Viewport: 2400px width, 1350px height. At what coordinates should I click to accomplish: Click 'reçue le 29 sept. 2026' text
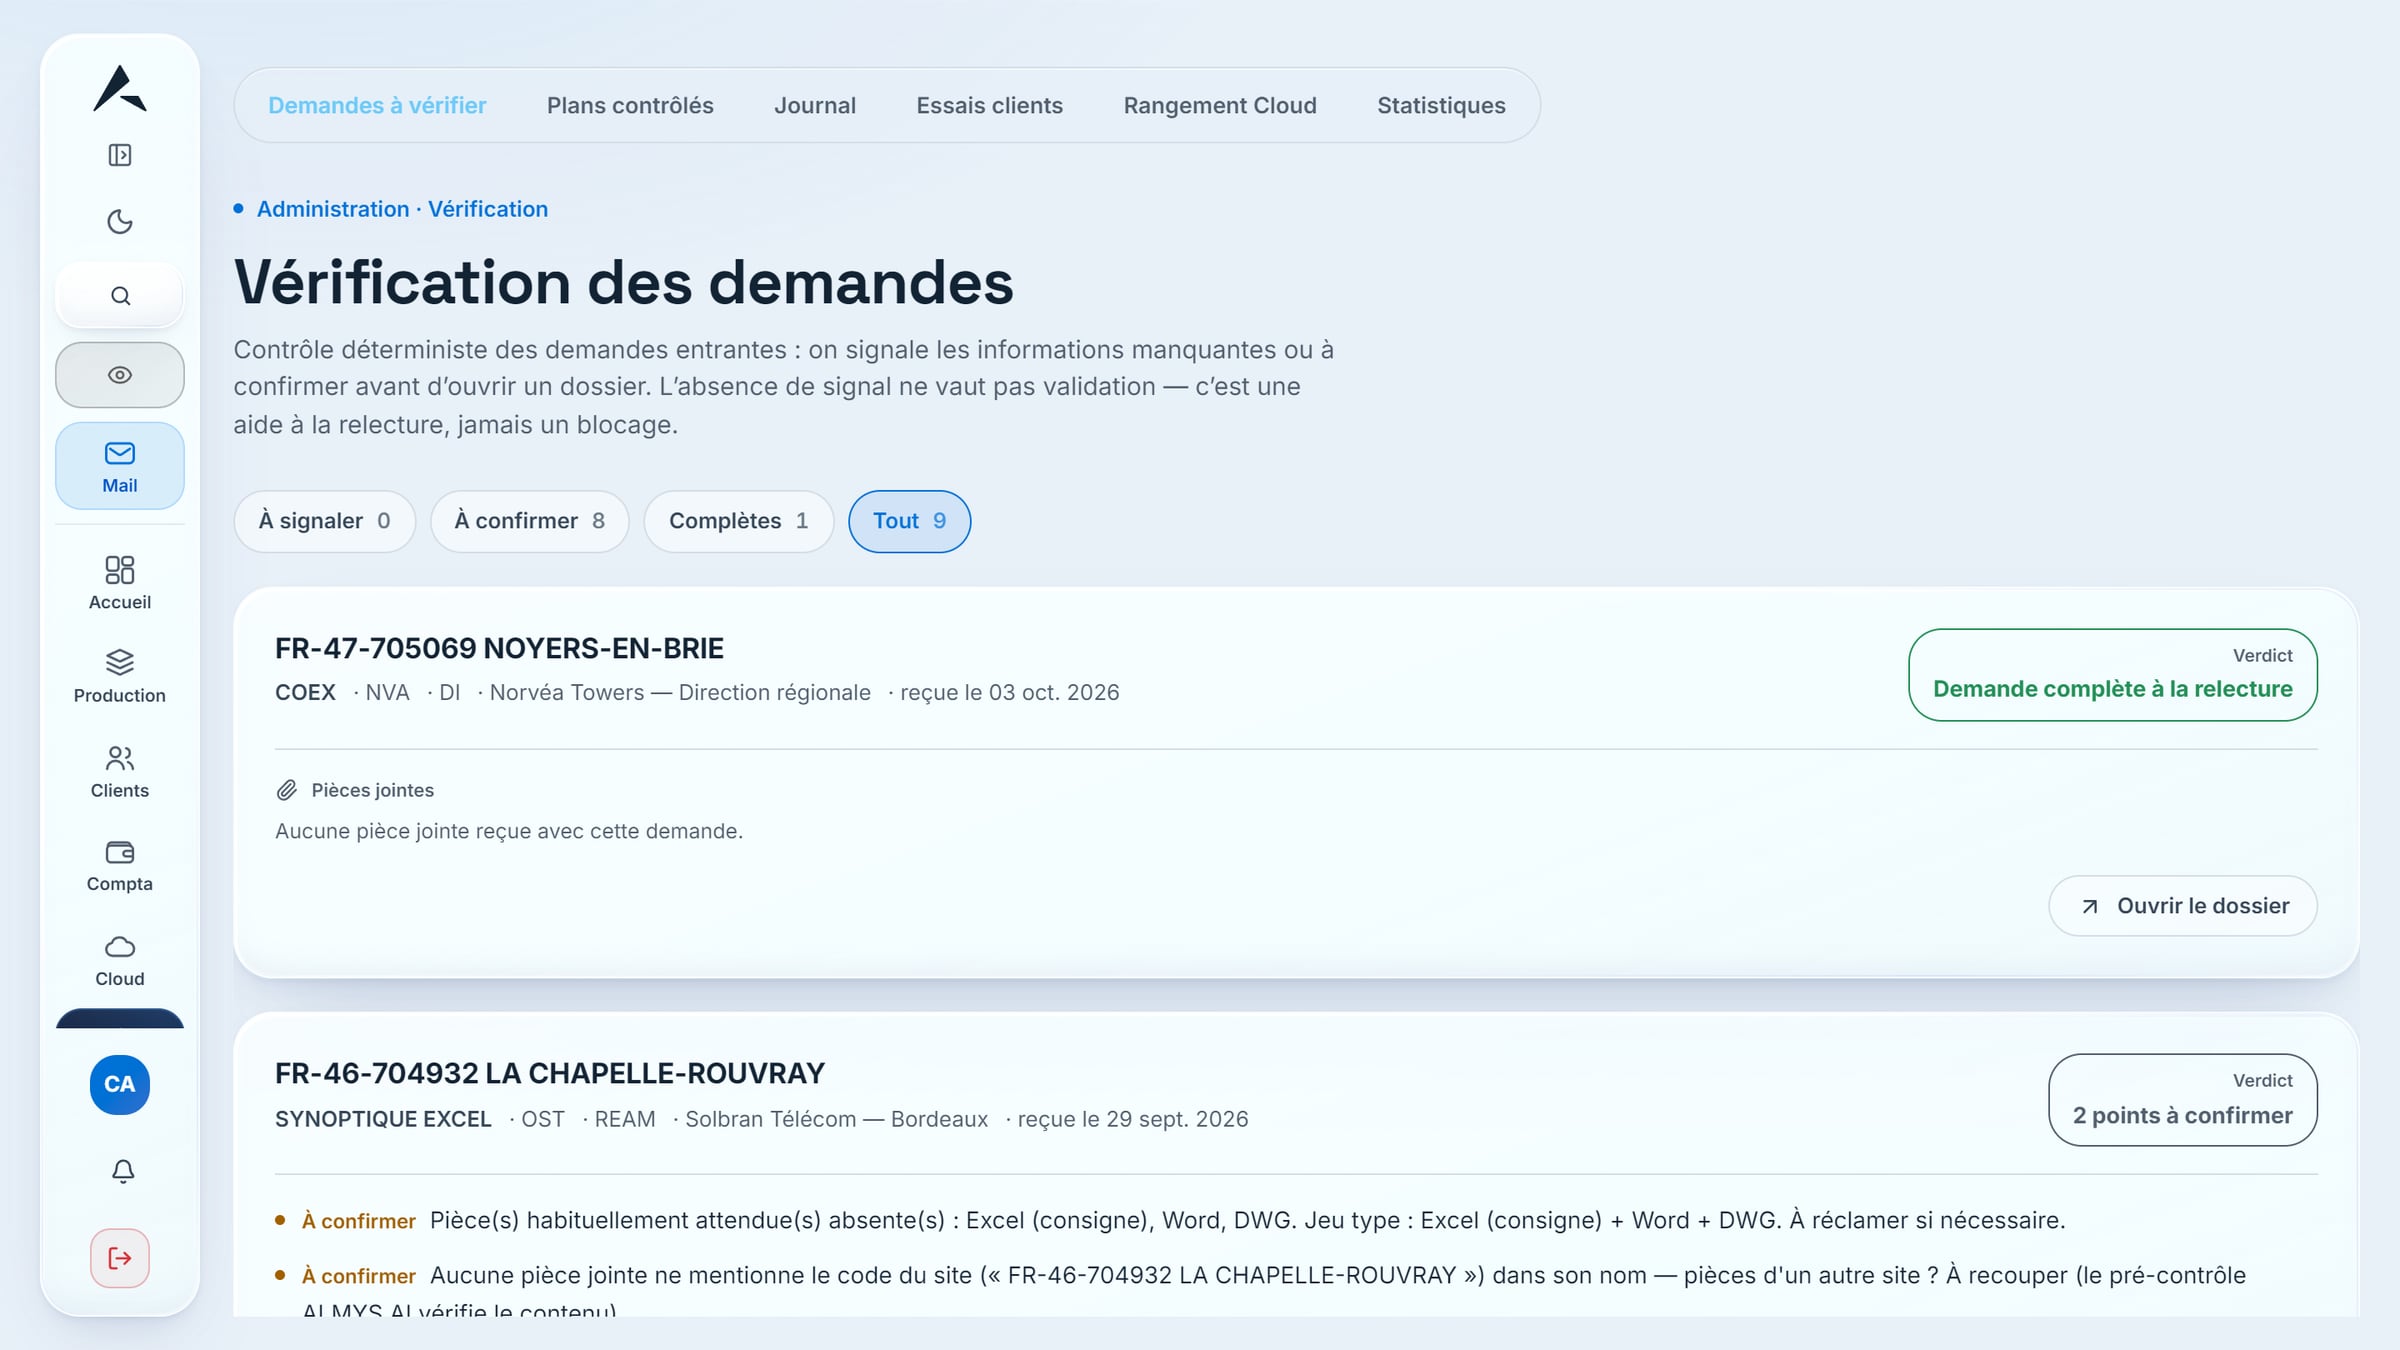(x=1133, y=1119)
